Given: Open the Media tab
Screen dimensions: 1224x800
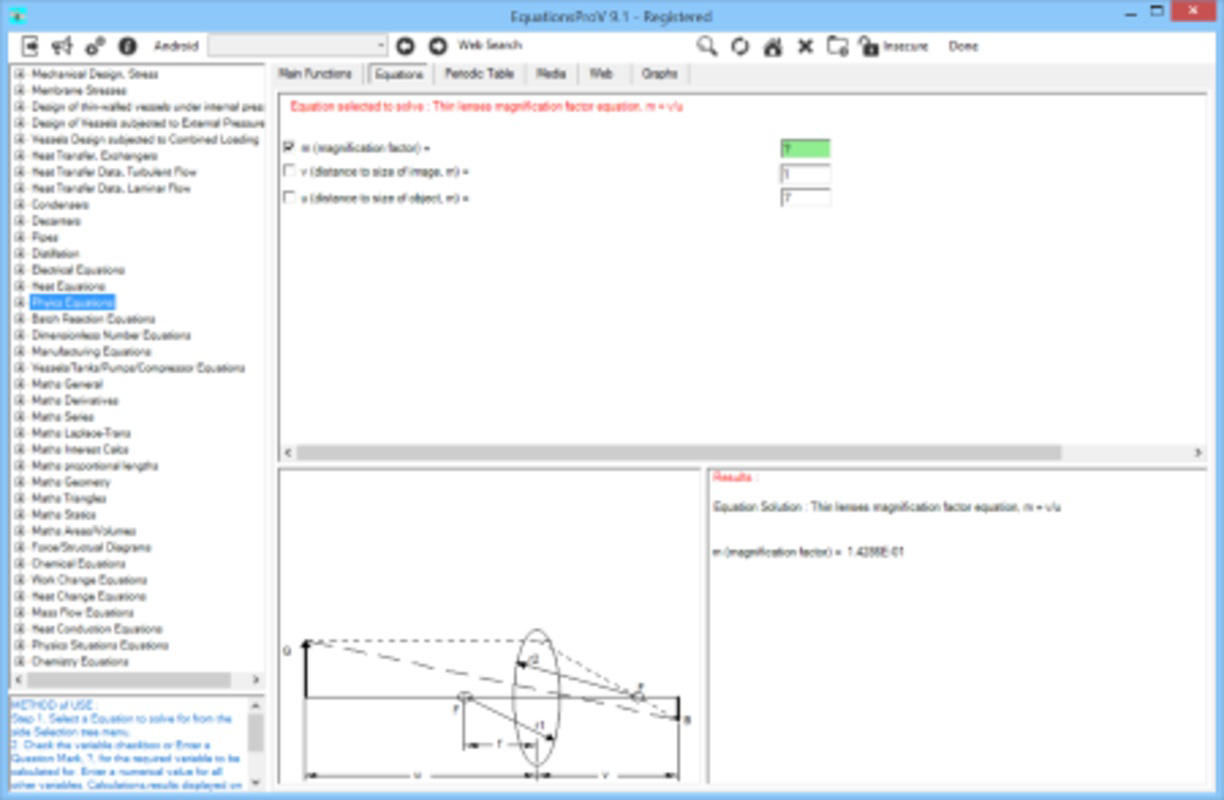Looking at the screenshot, I should (x=550, y=74).
